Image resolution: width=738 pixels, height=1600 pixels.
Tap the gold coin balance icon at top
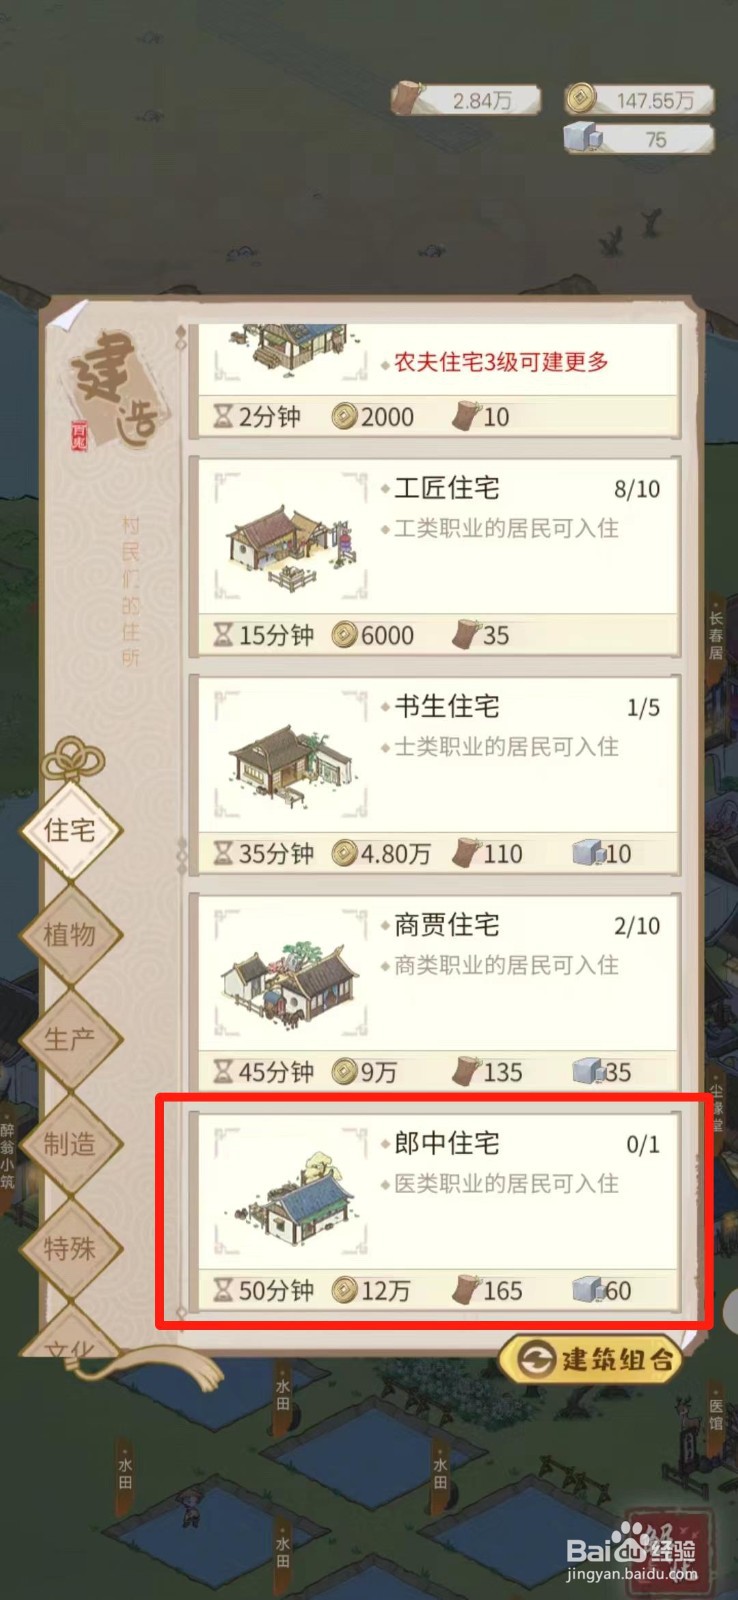580,98
